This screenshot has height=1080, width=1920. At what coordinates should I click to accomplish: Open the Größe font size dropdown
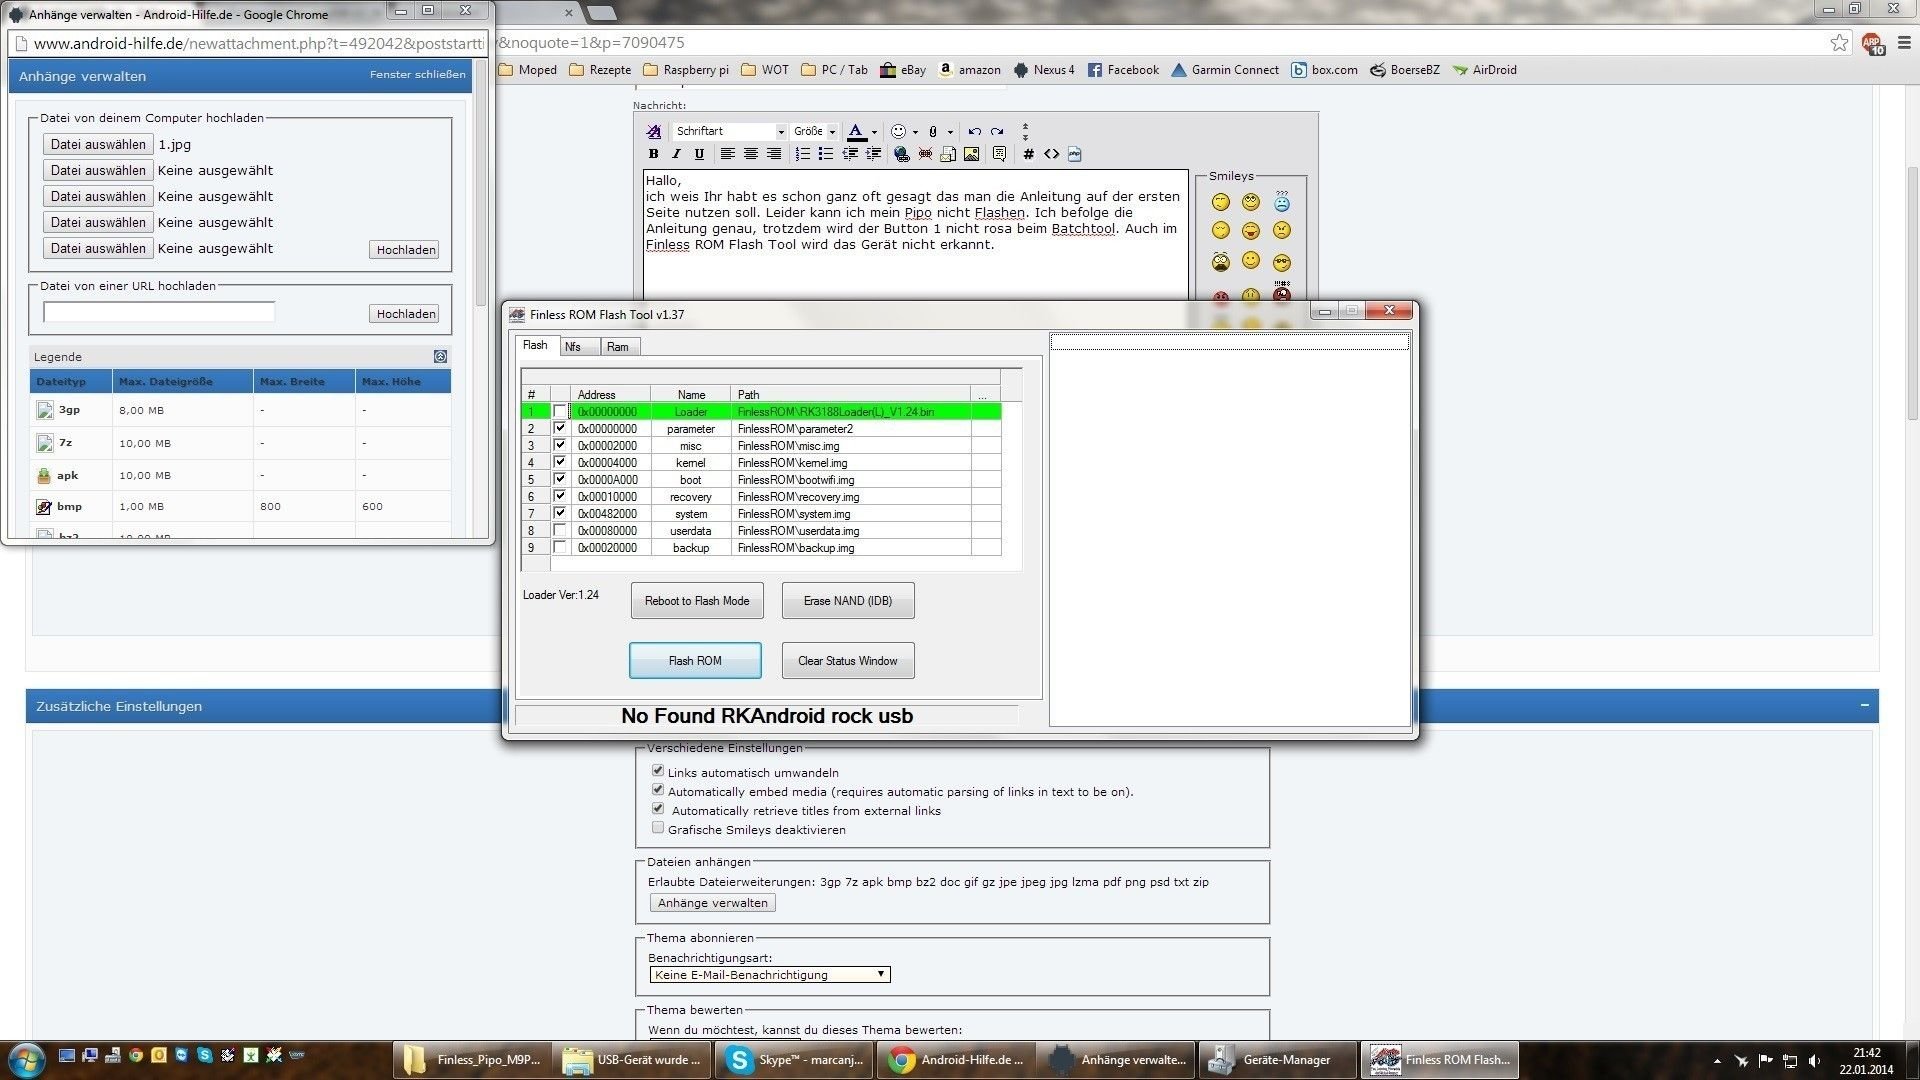(814, 131)
